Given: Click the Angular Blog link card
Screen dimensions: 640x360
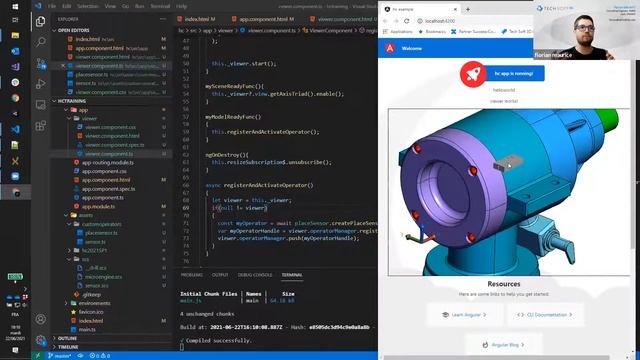Looking at the screenshot, I should pyautogui.click(x=504, y=345).
